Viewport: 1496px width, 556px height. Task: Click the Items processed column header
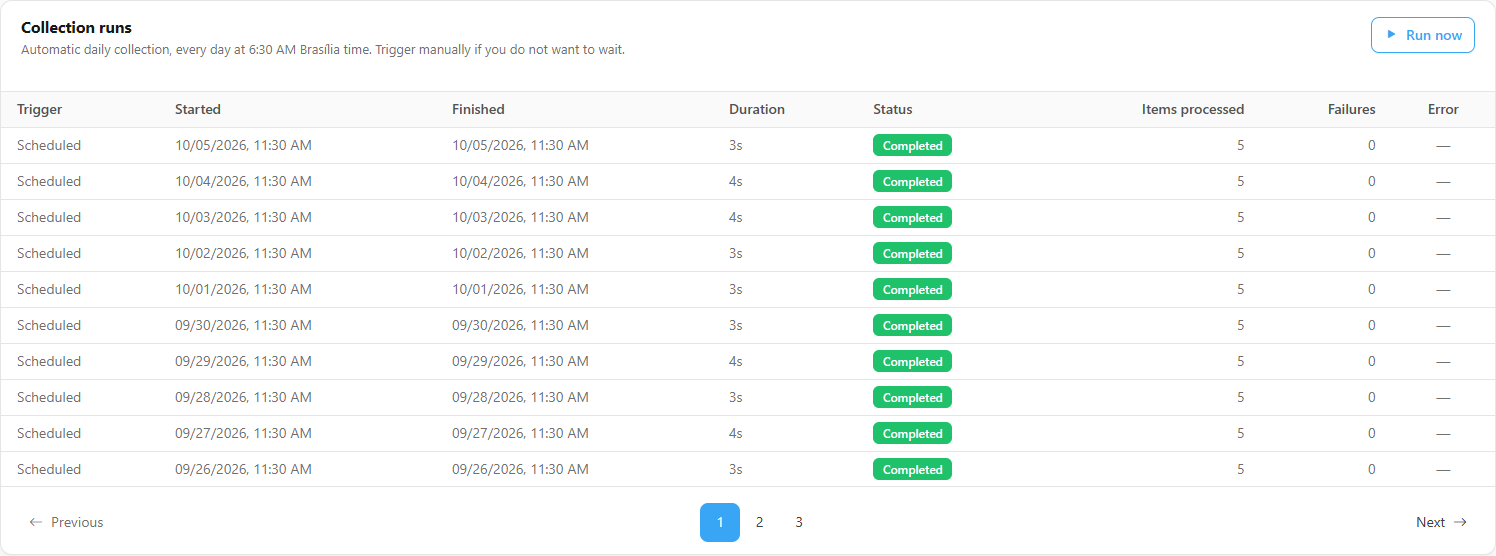coord(1193,109)
